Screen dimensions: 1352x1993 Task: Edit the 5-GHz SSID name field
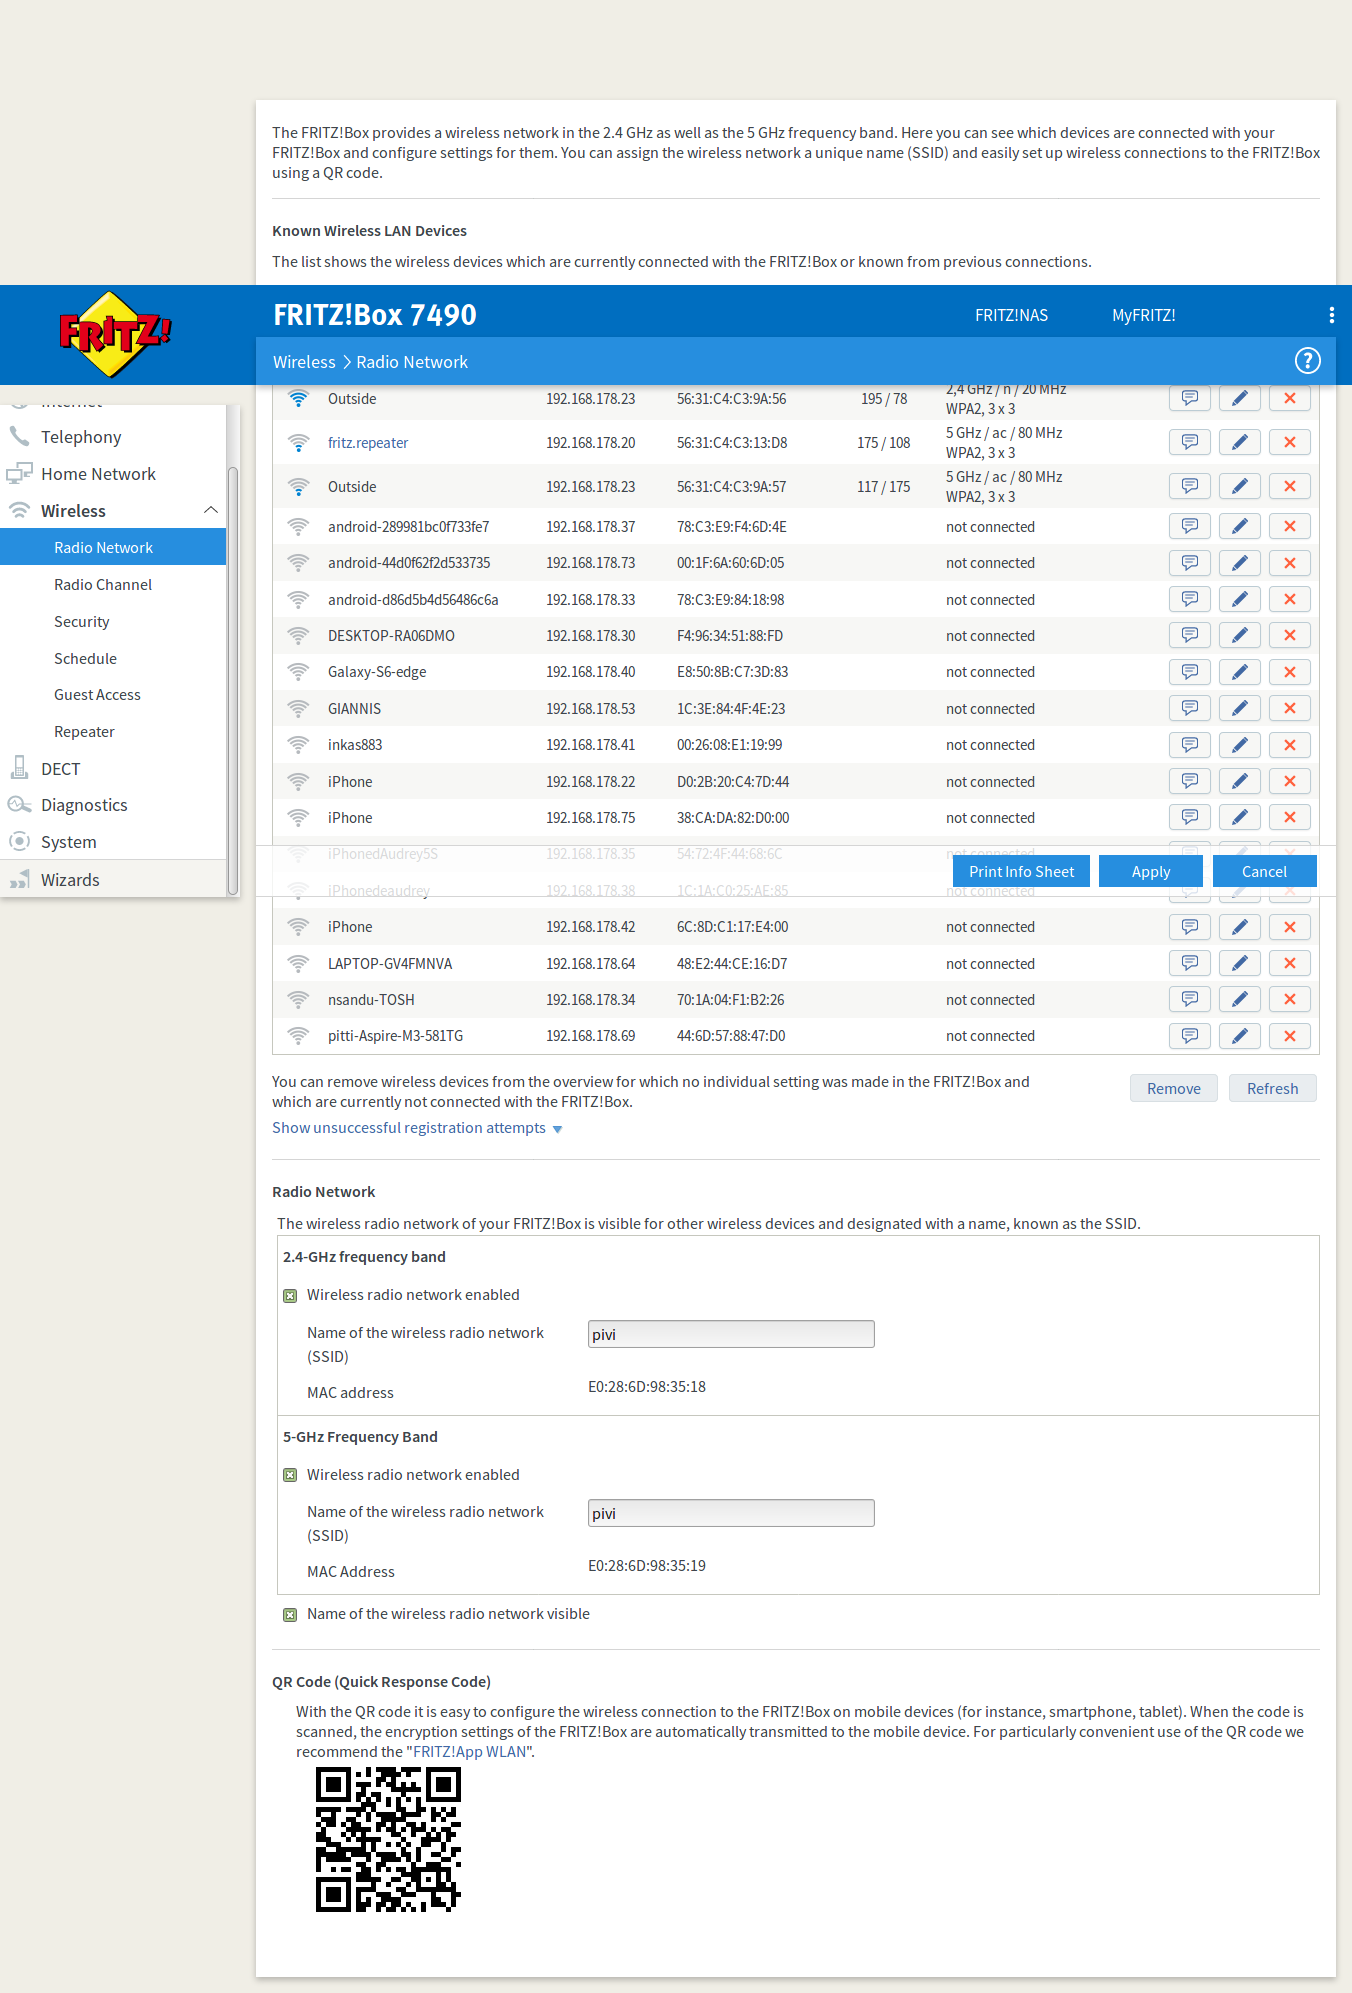point(731,1513)
